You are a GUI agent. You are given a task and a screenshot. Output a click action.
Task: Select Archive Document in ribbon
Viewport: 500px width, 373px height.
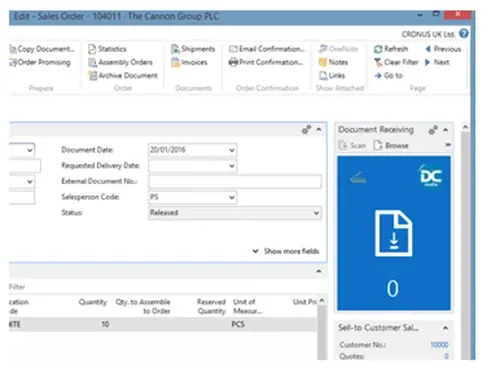(x=123, y=76)
